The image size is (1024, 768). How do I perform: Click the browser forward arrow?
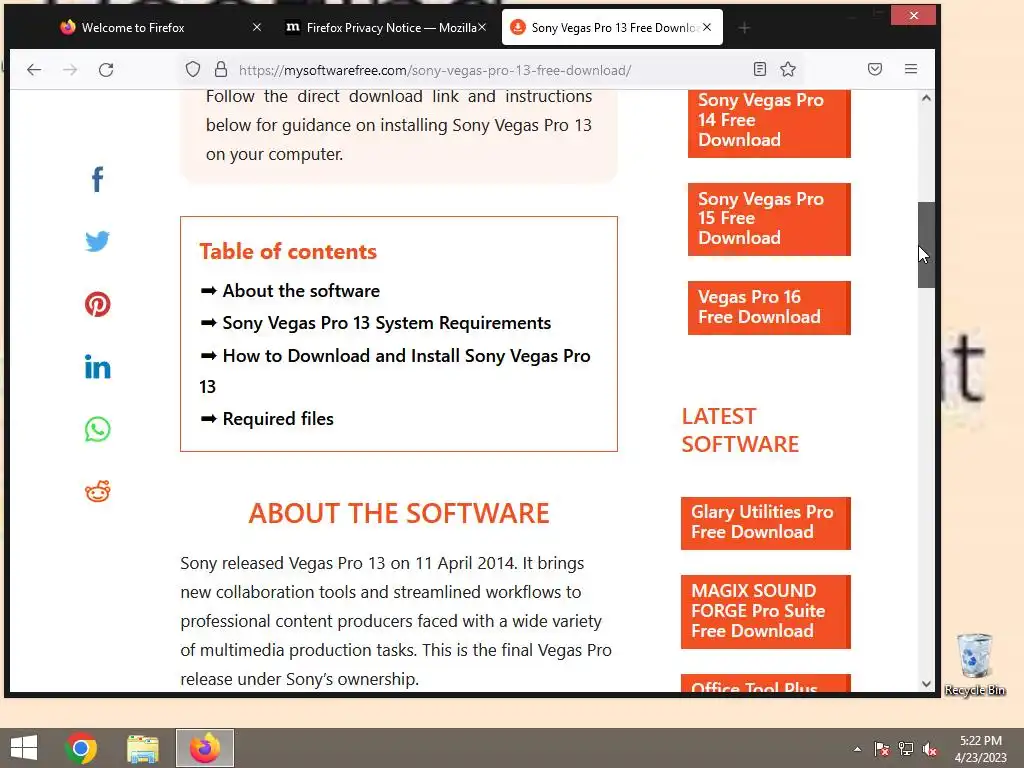(70, 69)
